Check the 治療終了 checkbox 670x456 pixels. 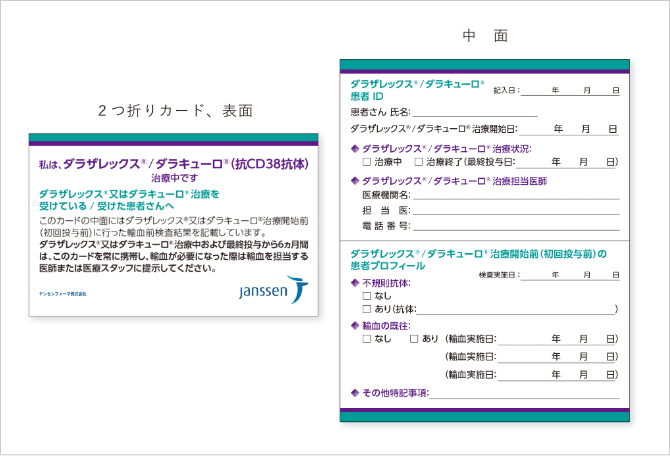(x=418, y=162)
